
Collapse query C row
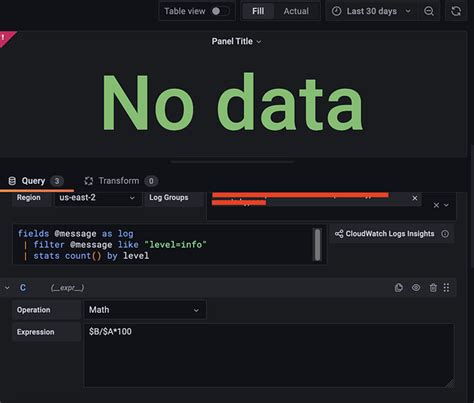click(x=7, y=288)
